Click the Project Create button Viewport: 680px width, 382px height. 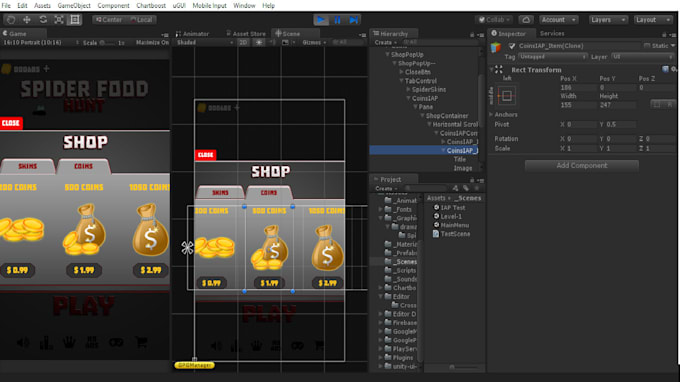click(386, 188)
